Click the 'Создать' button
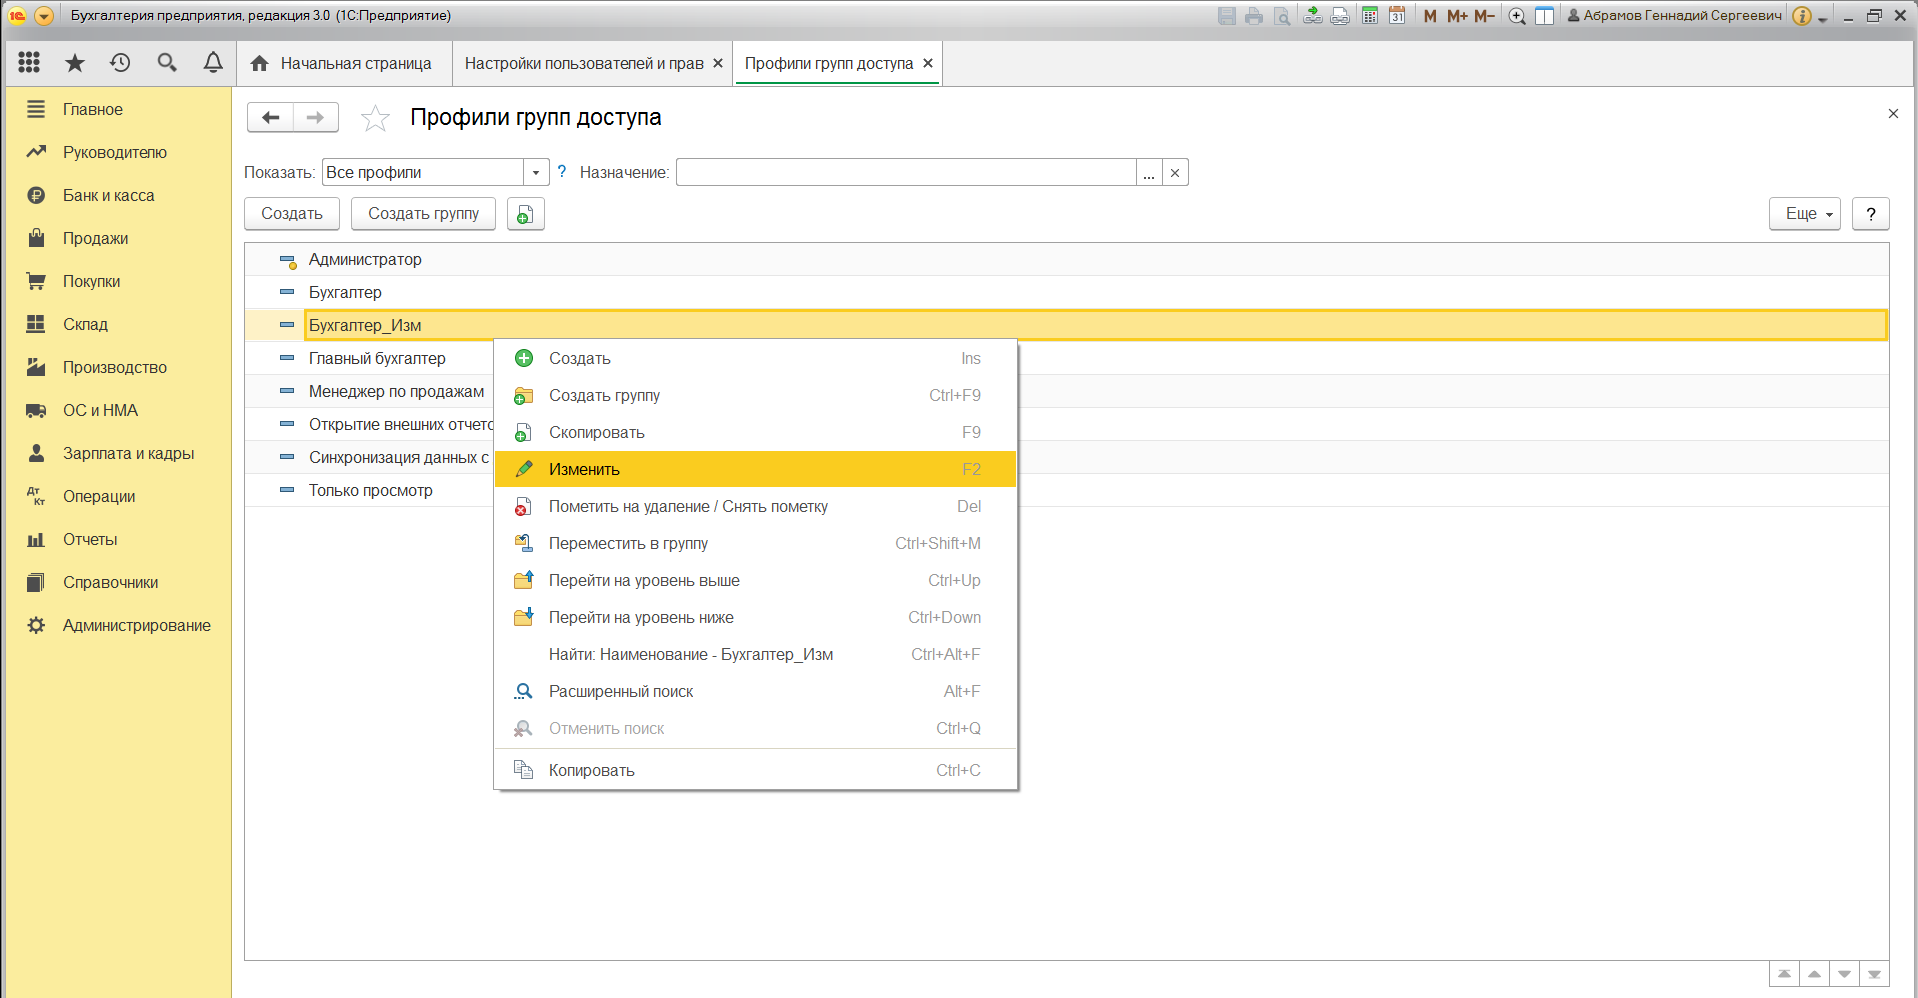1918x998 pixels. [x=292, y=214]
